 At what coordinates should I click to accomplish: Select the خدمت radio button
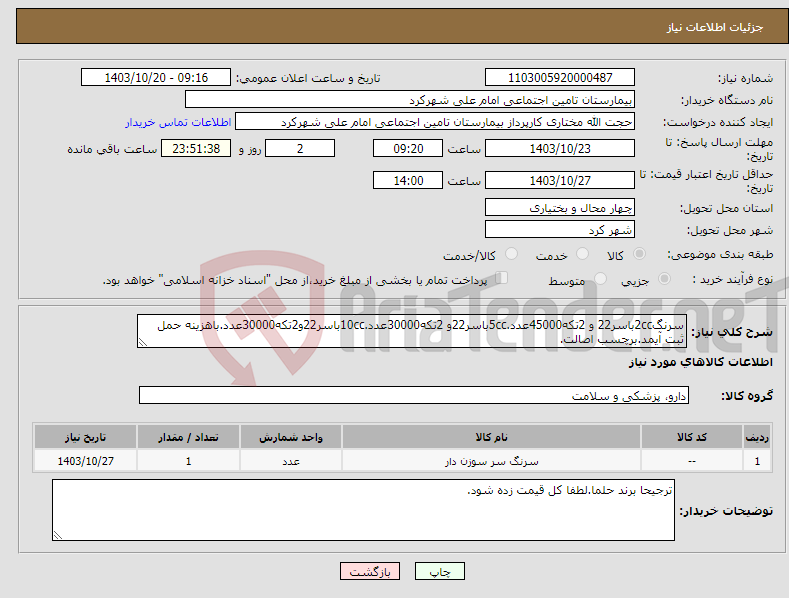pyautogui.click(x=582, y=254)
